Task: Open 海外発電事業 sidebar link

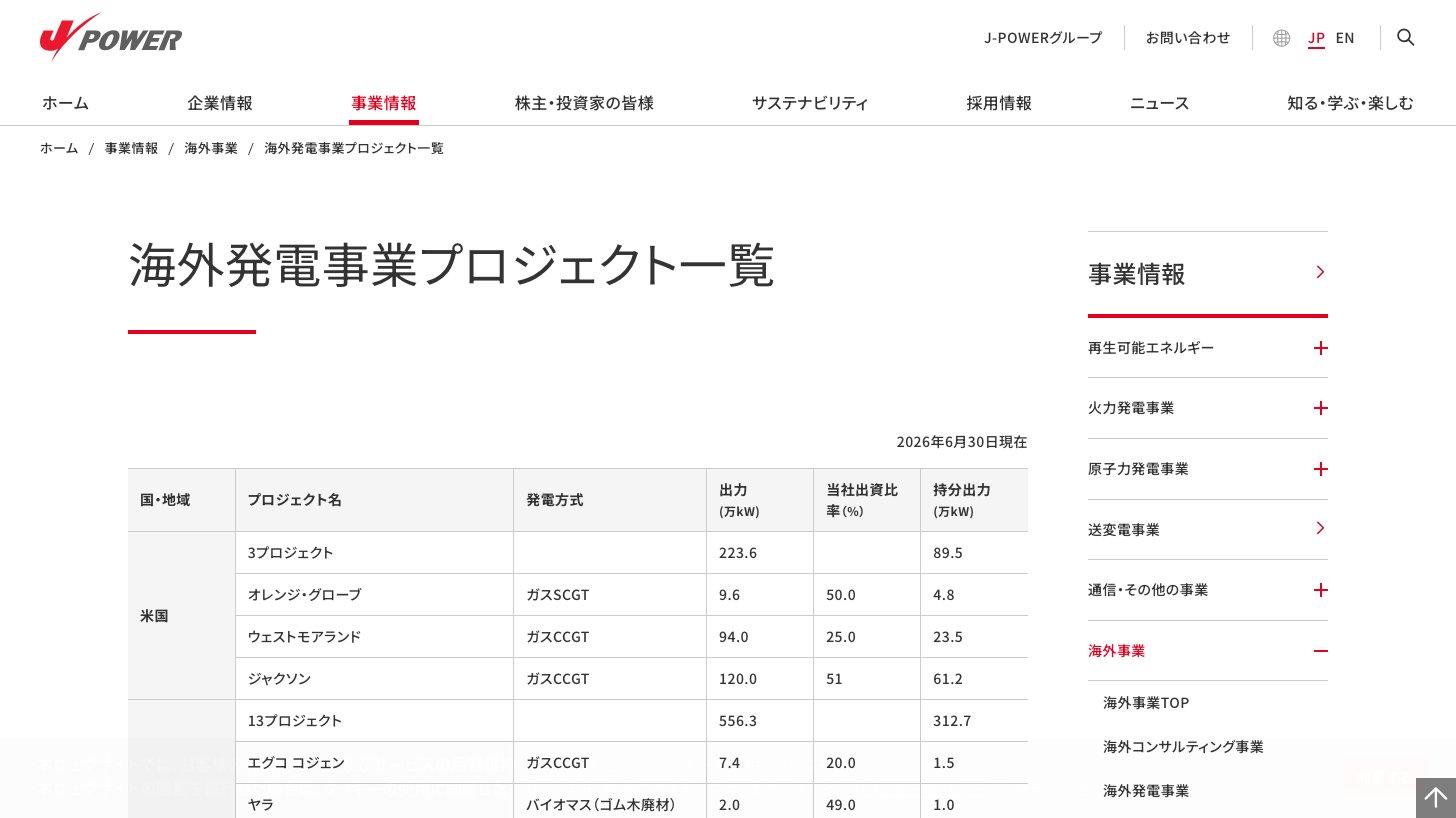Action: [1146, 791]
